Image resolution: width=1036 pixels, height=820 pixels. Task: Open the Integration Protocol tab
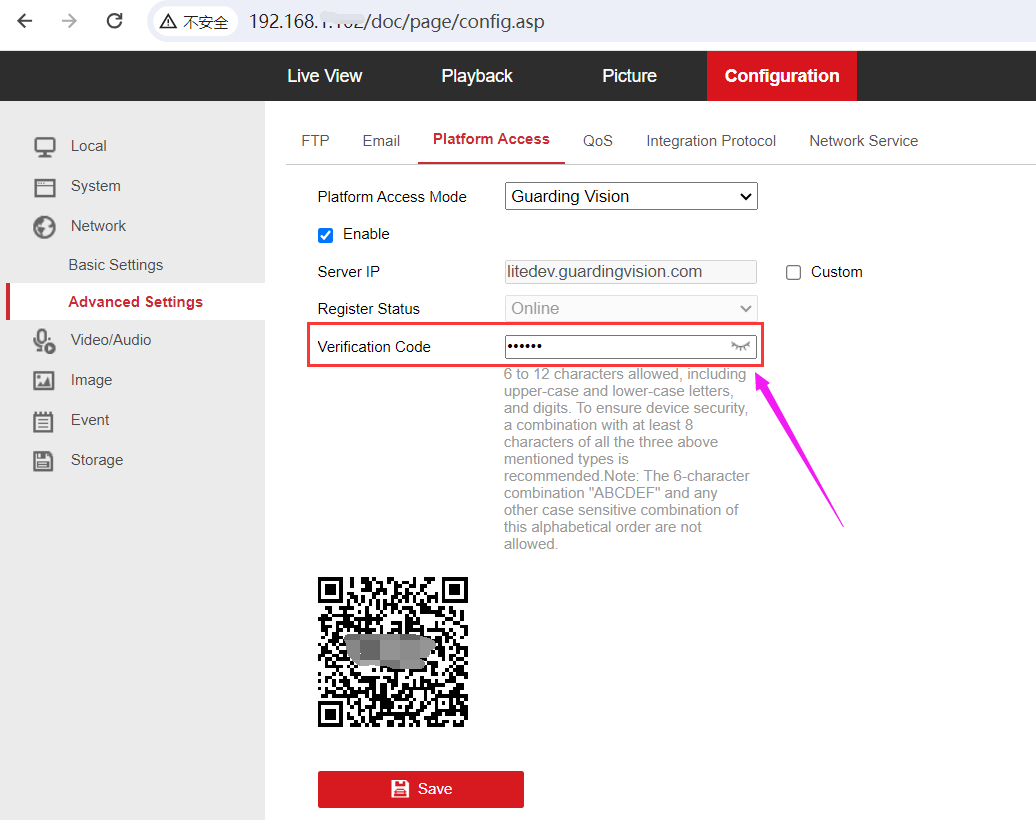(710, 141)
